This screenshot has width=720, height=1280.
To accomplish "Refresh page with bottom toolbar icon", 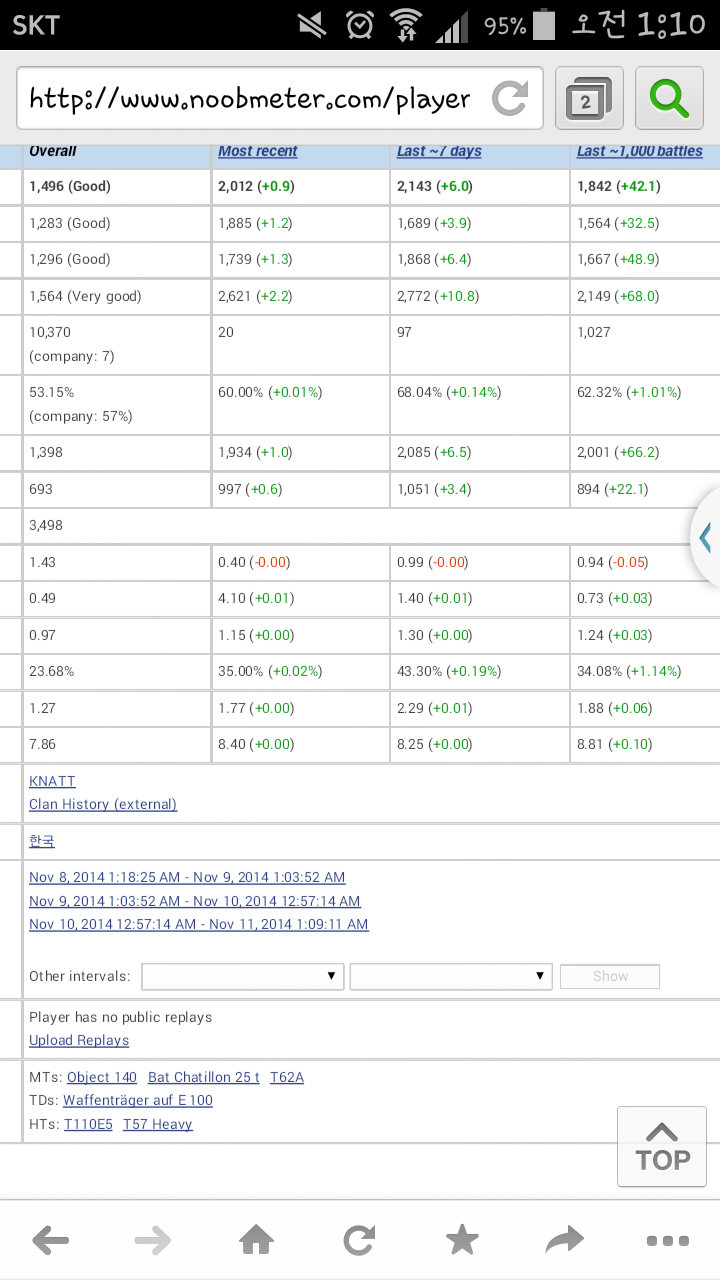I will tap(359, 1241).
